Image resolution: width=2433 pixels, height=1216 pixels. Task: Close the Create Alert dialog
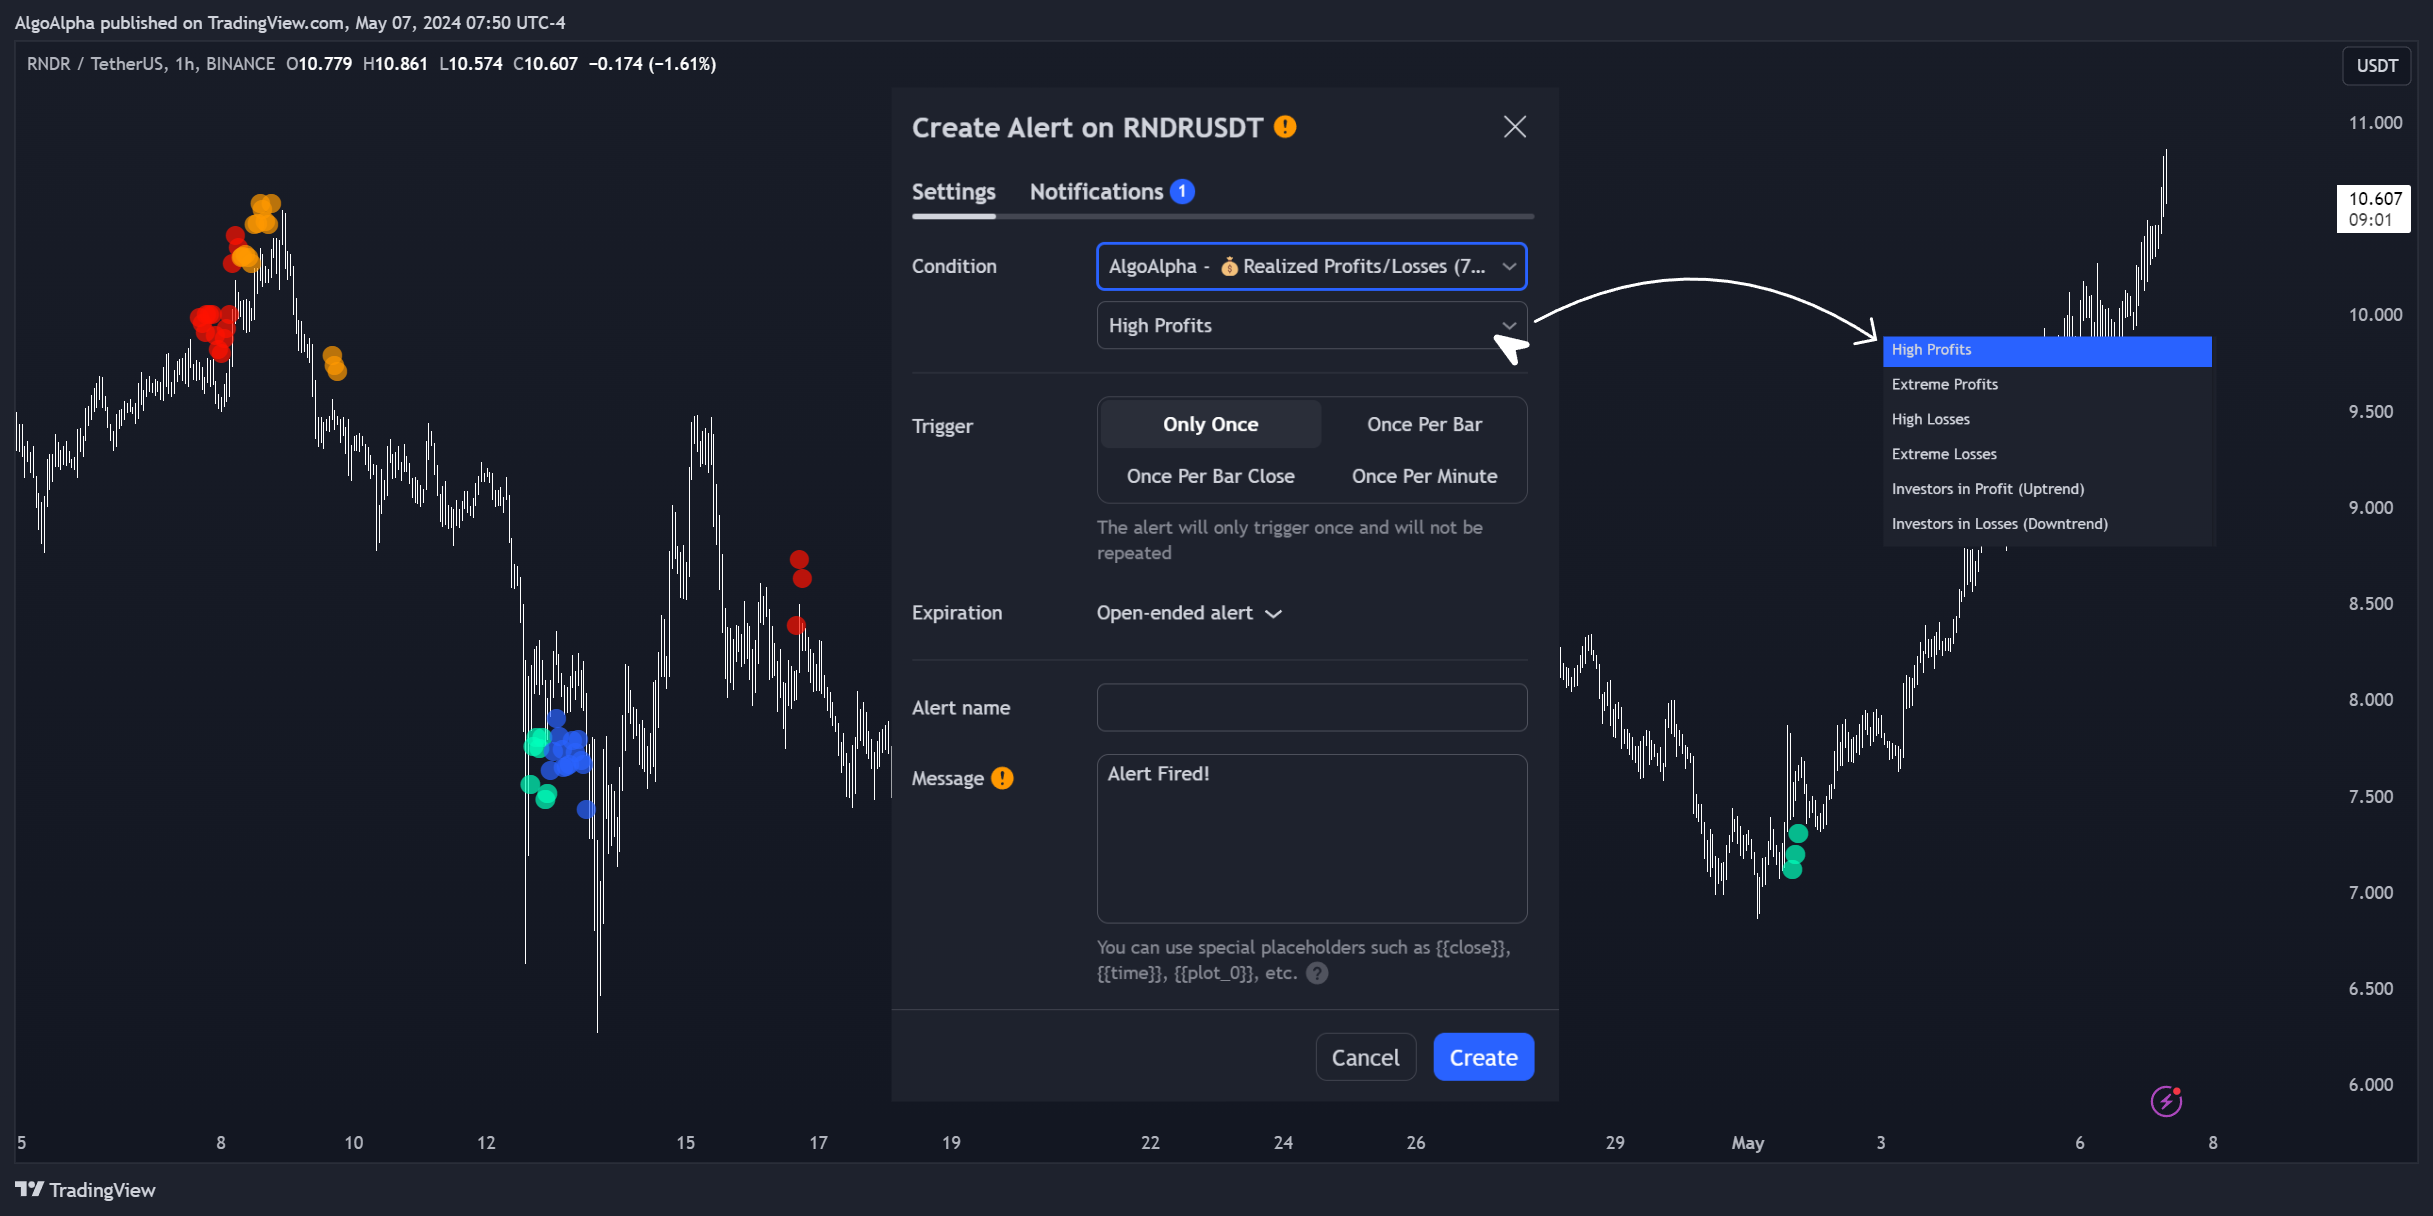point(1514,127)
